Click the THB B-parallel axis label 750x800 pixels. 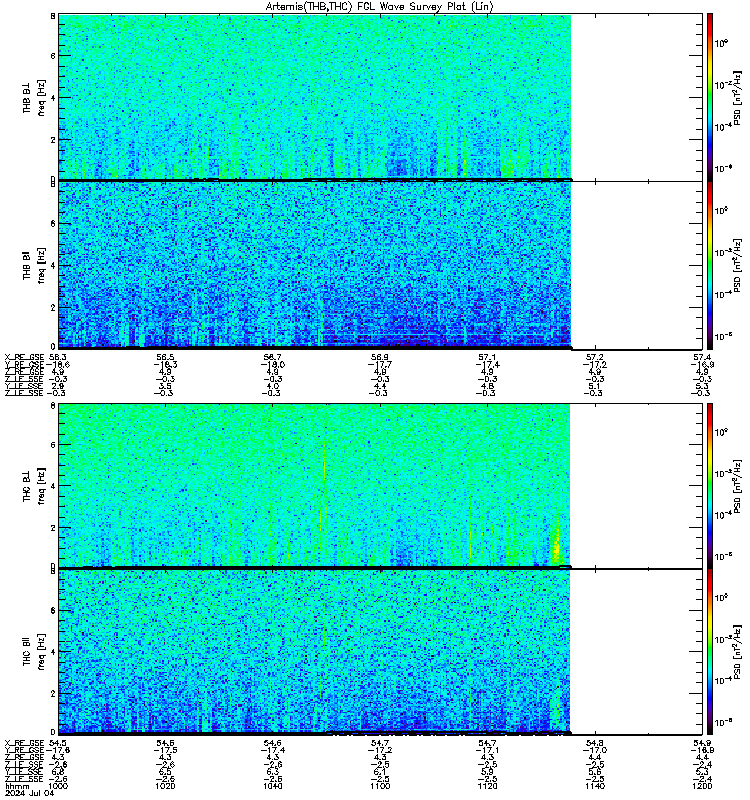tap(27, 265)
